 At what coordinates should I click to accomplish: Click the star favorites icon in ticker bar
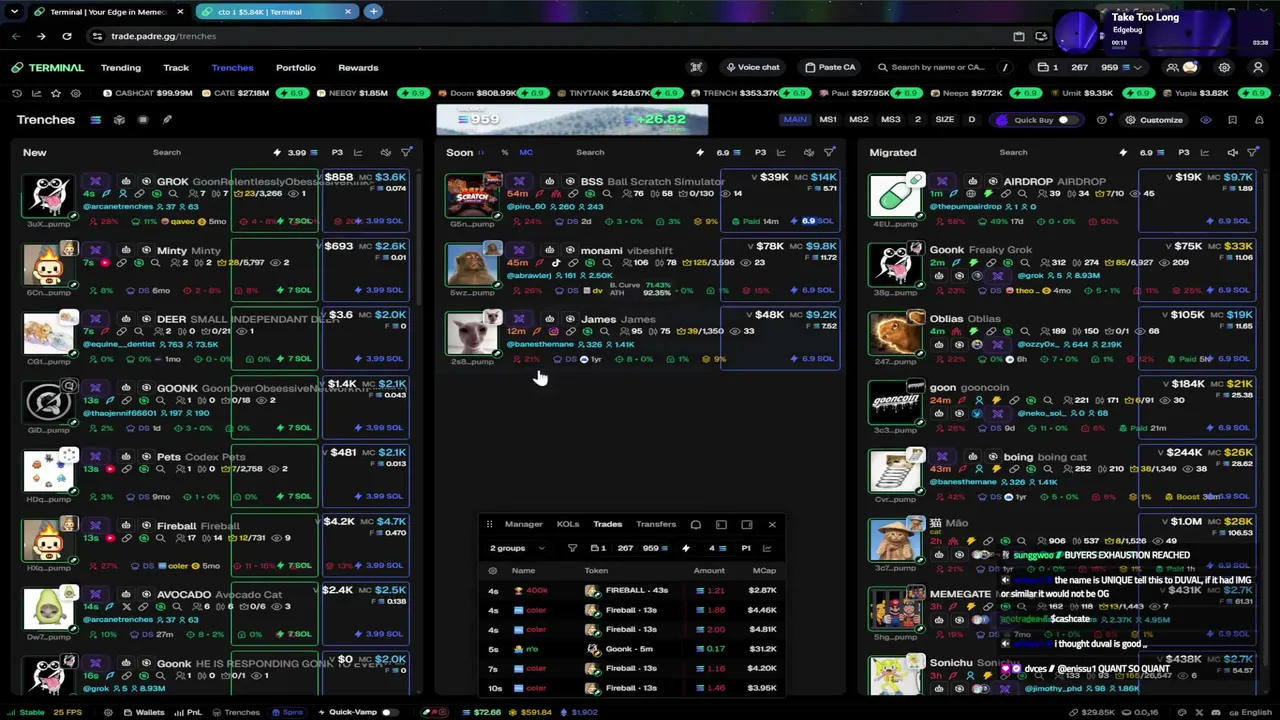coord(56,93)
